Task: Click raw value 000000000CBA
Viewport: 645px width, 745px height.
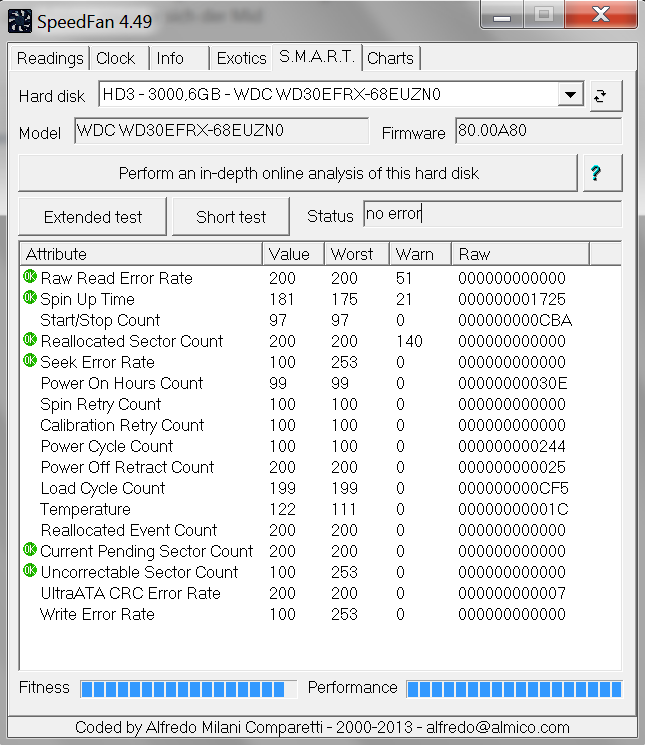Action: click(x=515, y=320)
